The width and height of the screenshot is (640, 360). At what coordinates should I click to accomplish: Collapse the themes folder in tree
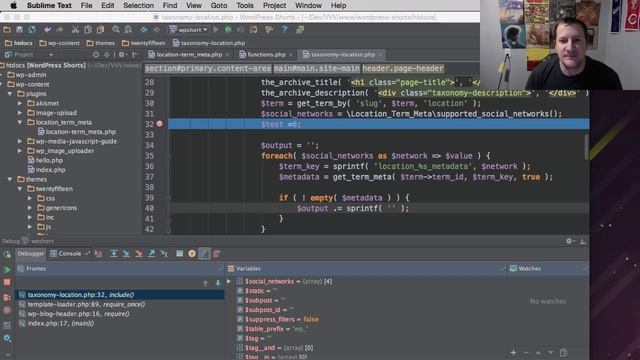click(x=10, y=179)
